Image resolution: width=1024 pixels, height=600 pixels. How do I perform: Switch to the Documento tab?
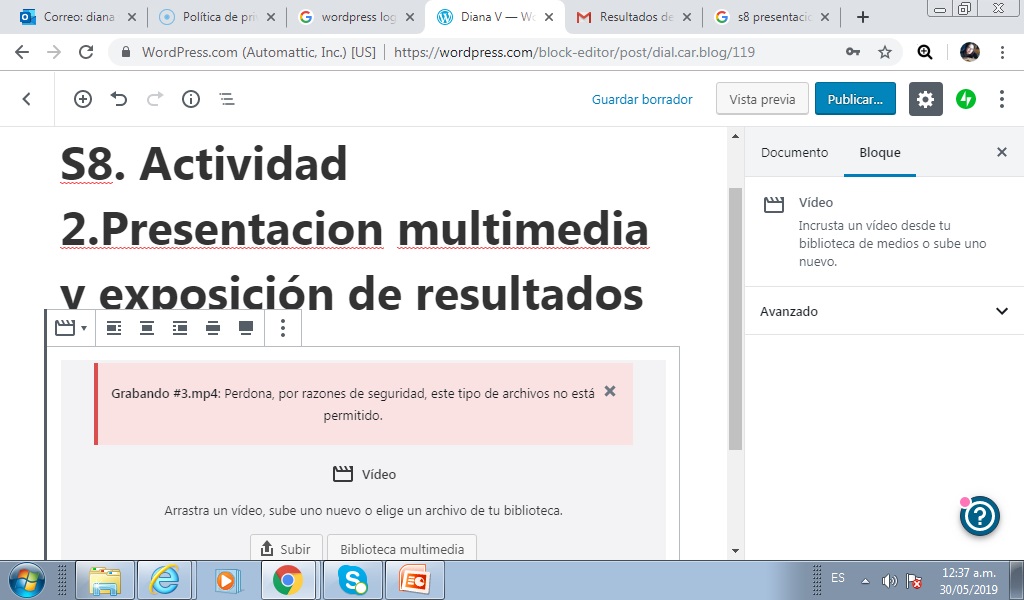tap(794, 153)
